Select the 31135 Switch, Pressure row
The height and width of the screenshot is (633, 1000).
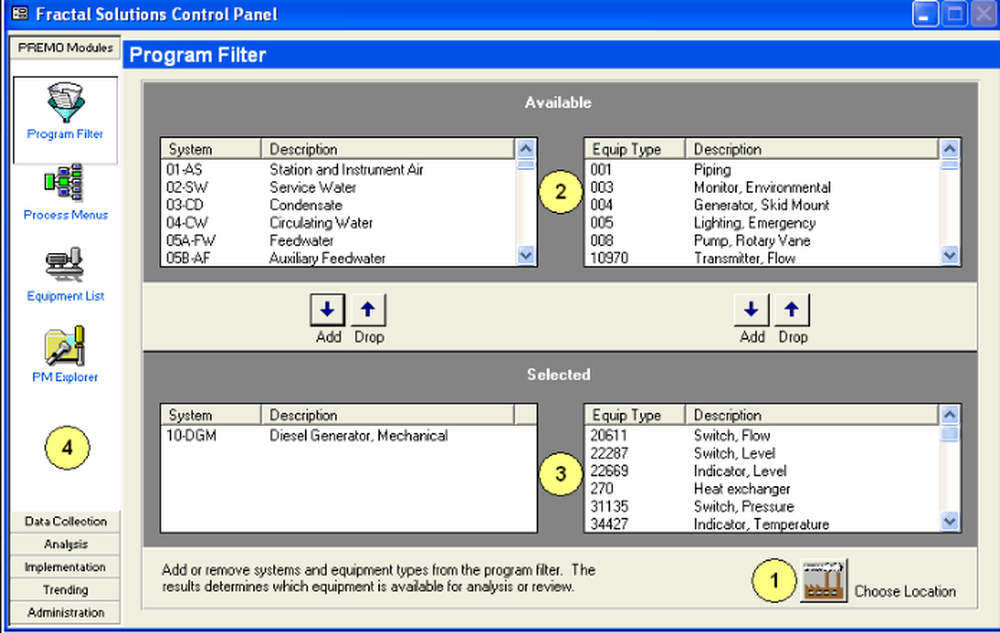(x=762, y=507)
